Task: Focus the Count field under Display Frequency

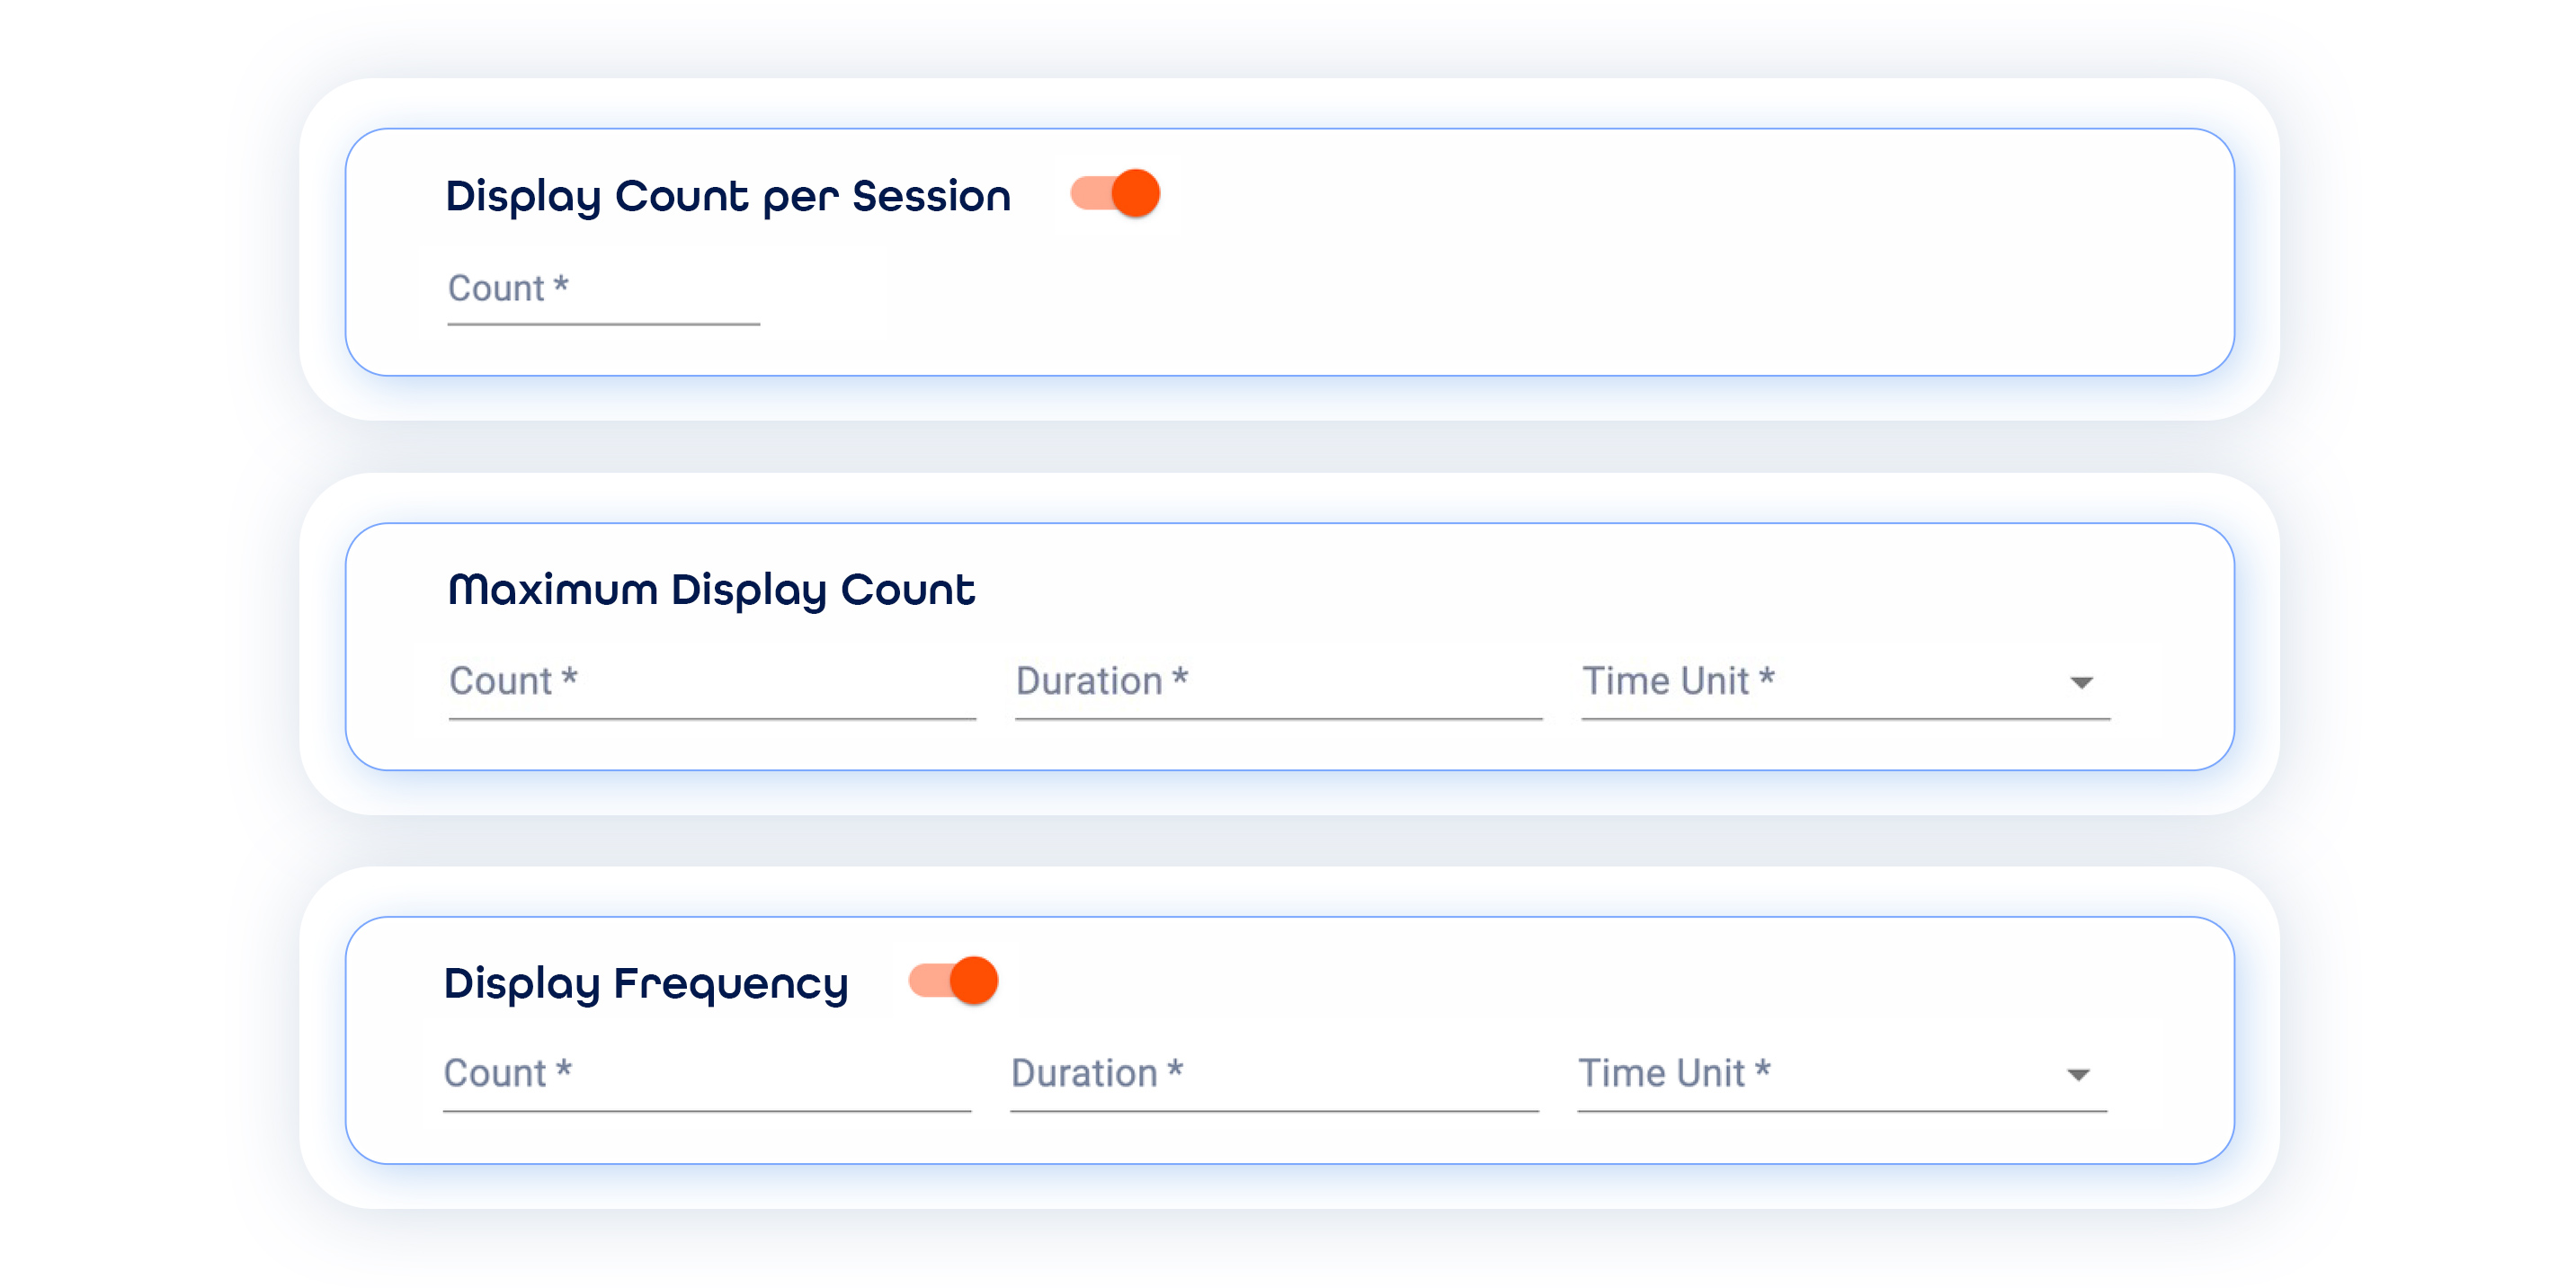Action: point(706,1075)
